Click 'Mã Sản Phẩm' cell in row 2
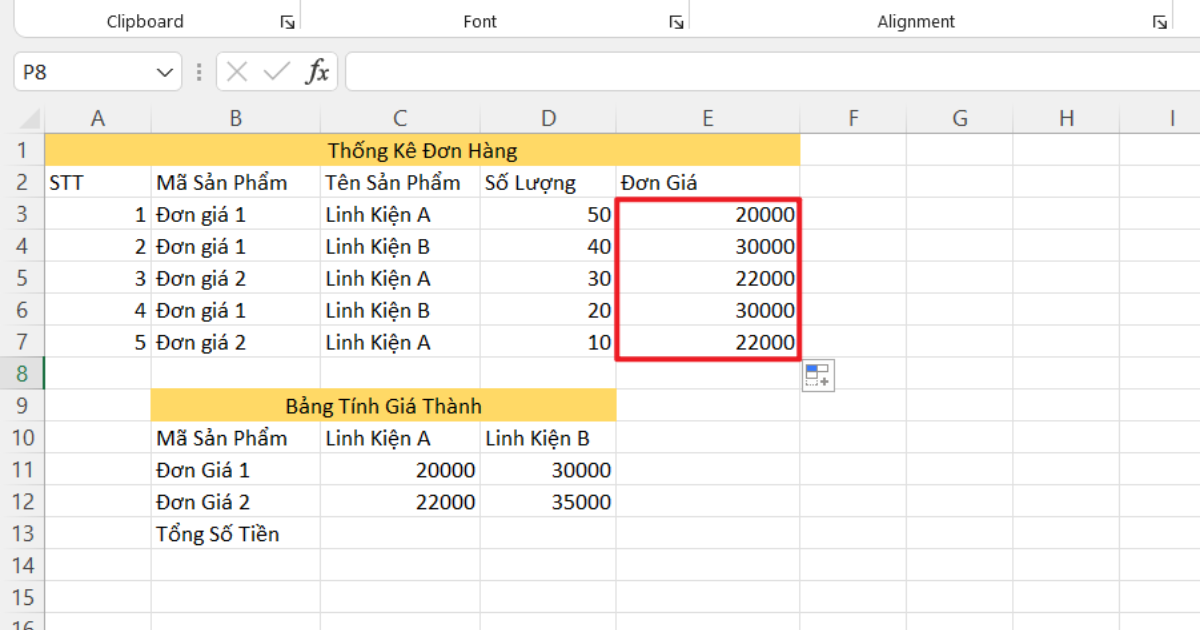This screenshot has width=1200, height=630. (236, 182)
